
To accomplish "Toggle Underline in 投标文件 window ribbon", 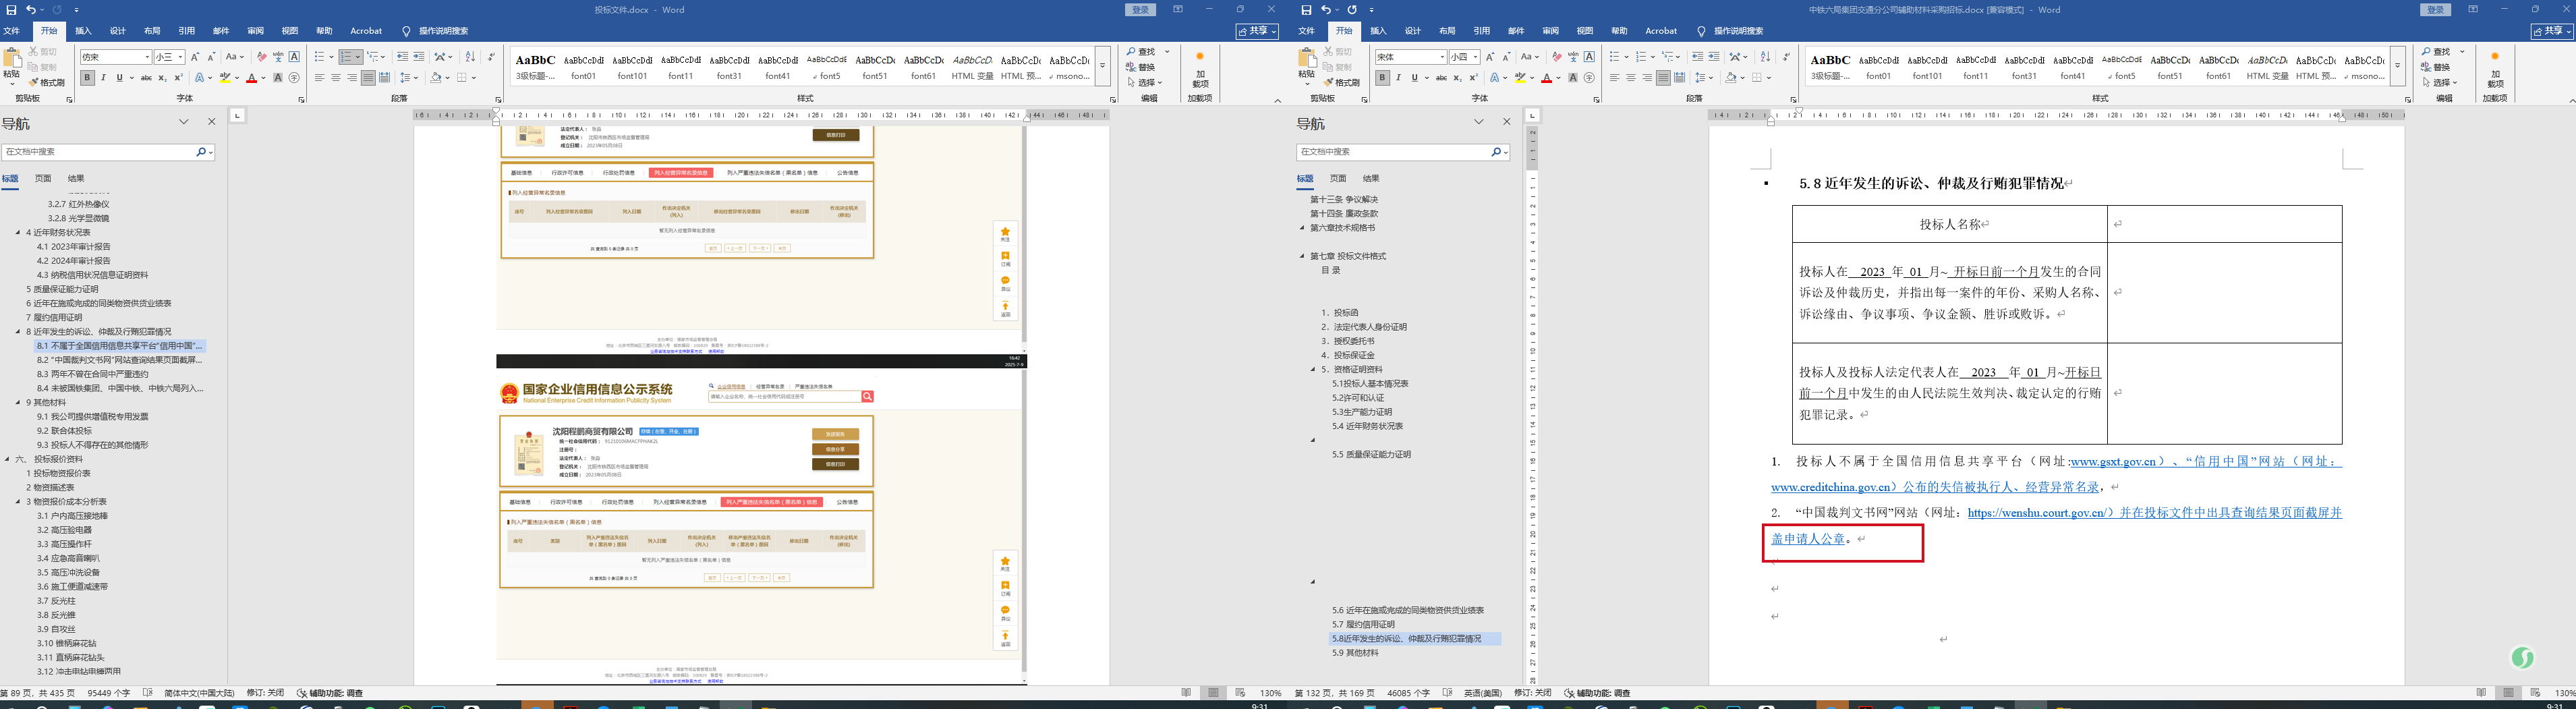I will (119, 78).
